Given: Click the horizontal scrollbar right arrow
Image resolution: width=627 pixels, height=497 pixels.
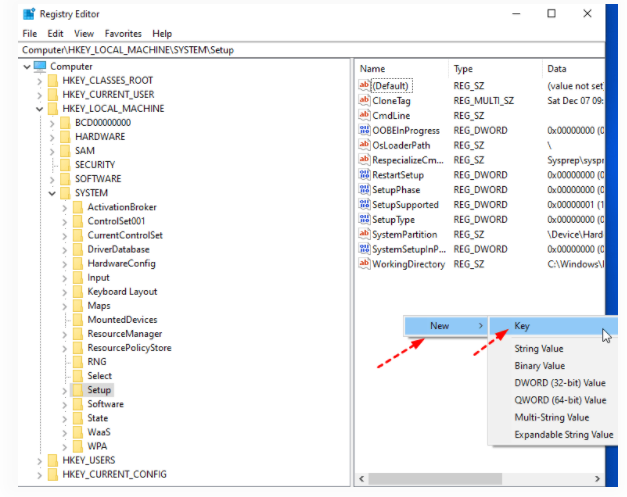Looking at the screenshot, I should coord(597,479).
